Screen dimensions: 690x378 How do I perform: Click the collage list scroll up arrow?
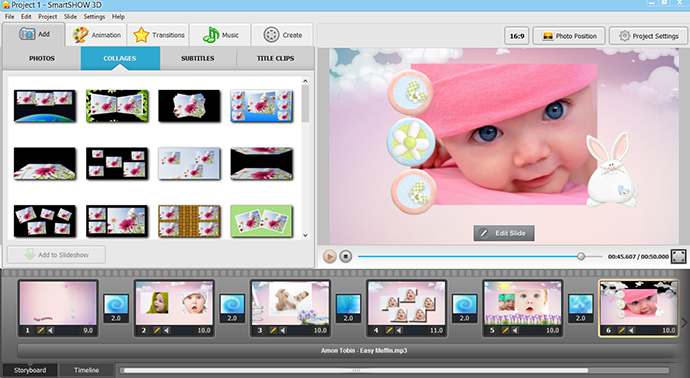[305, 81]
